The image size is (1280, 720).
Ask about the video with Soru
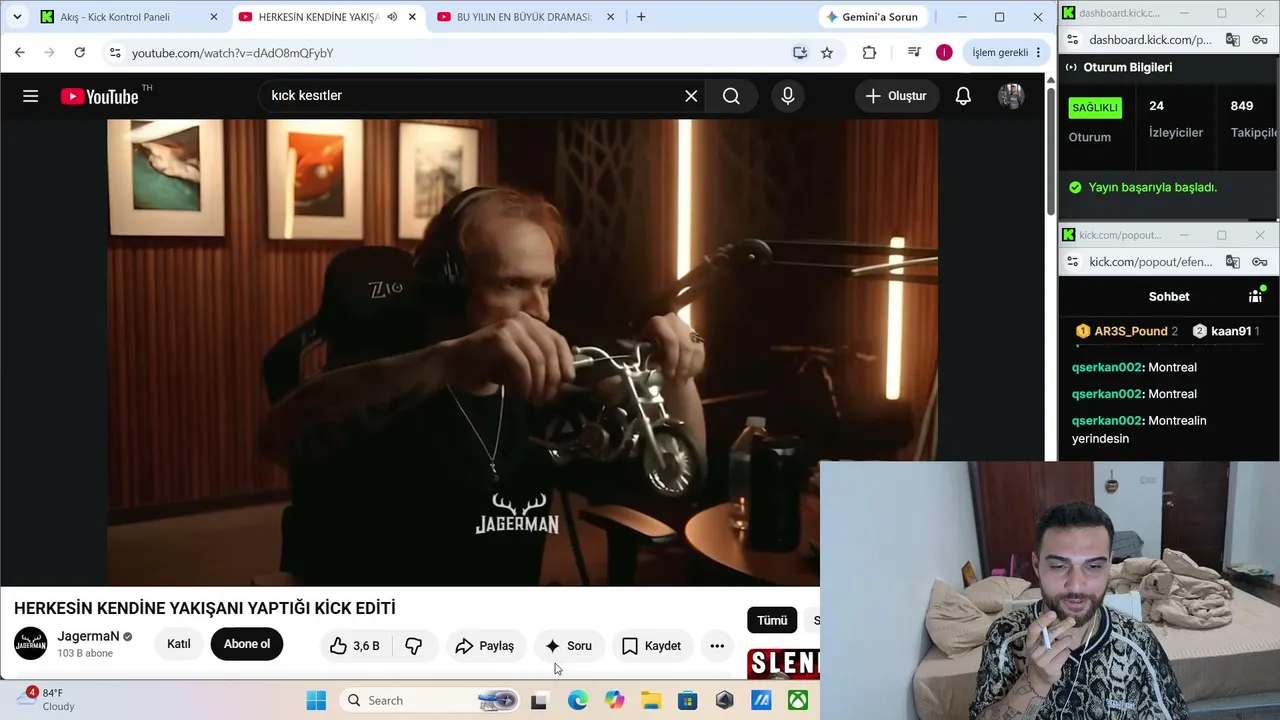point(568,646)
